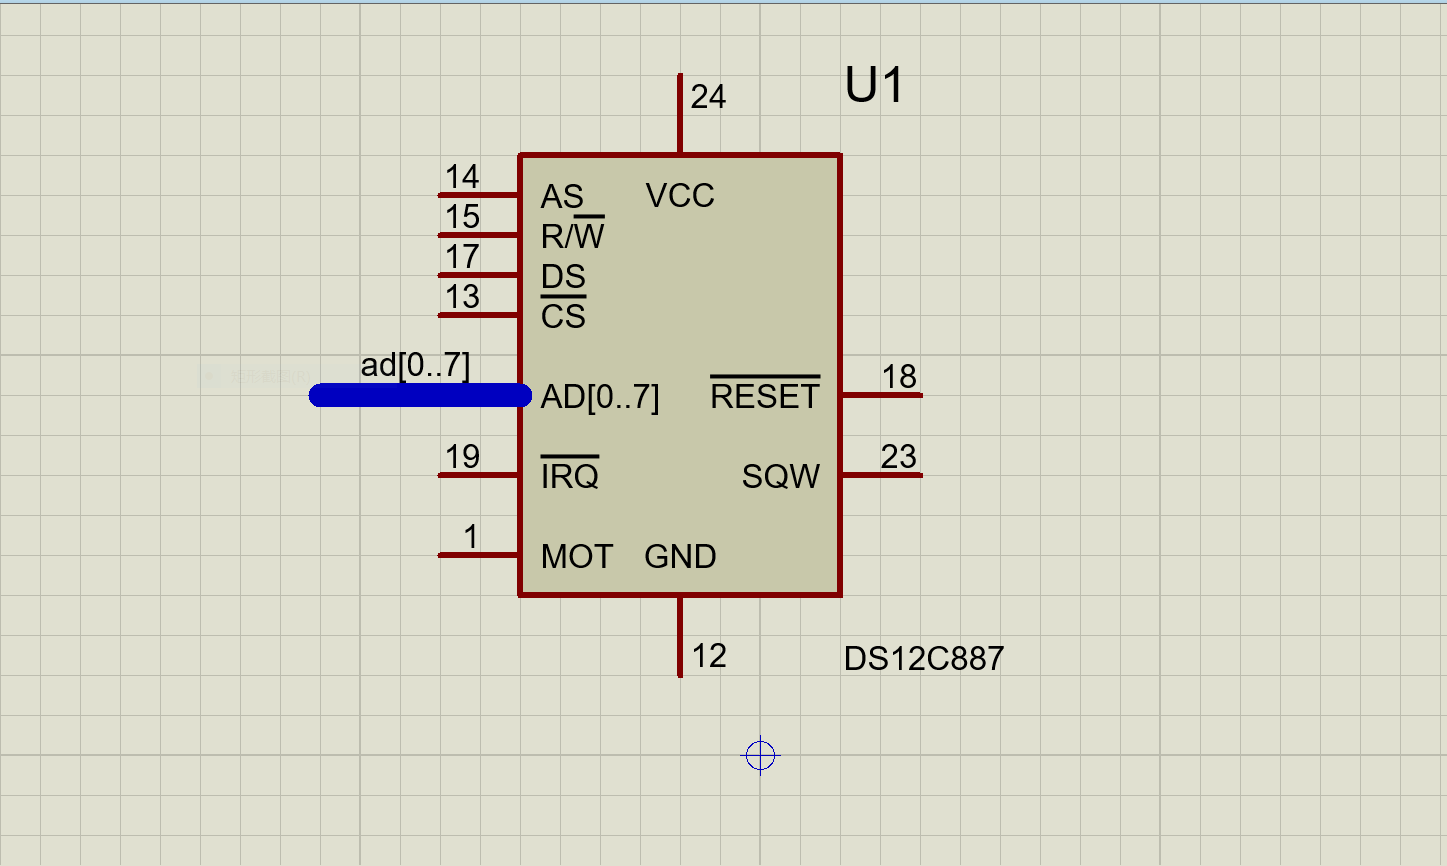Screen dimensions: 1447x866
Task: Click pin 19 IRQ line
Action: click(479, 475)
